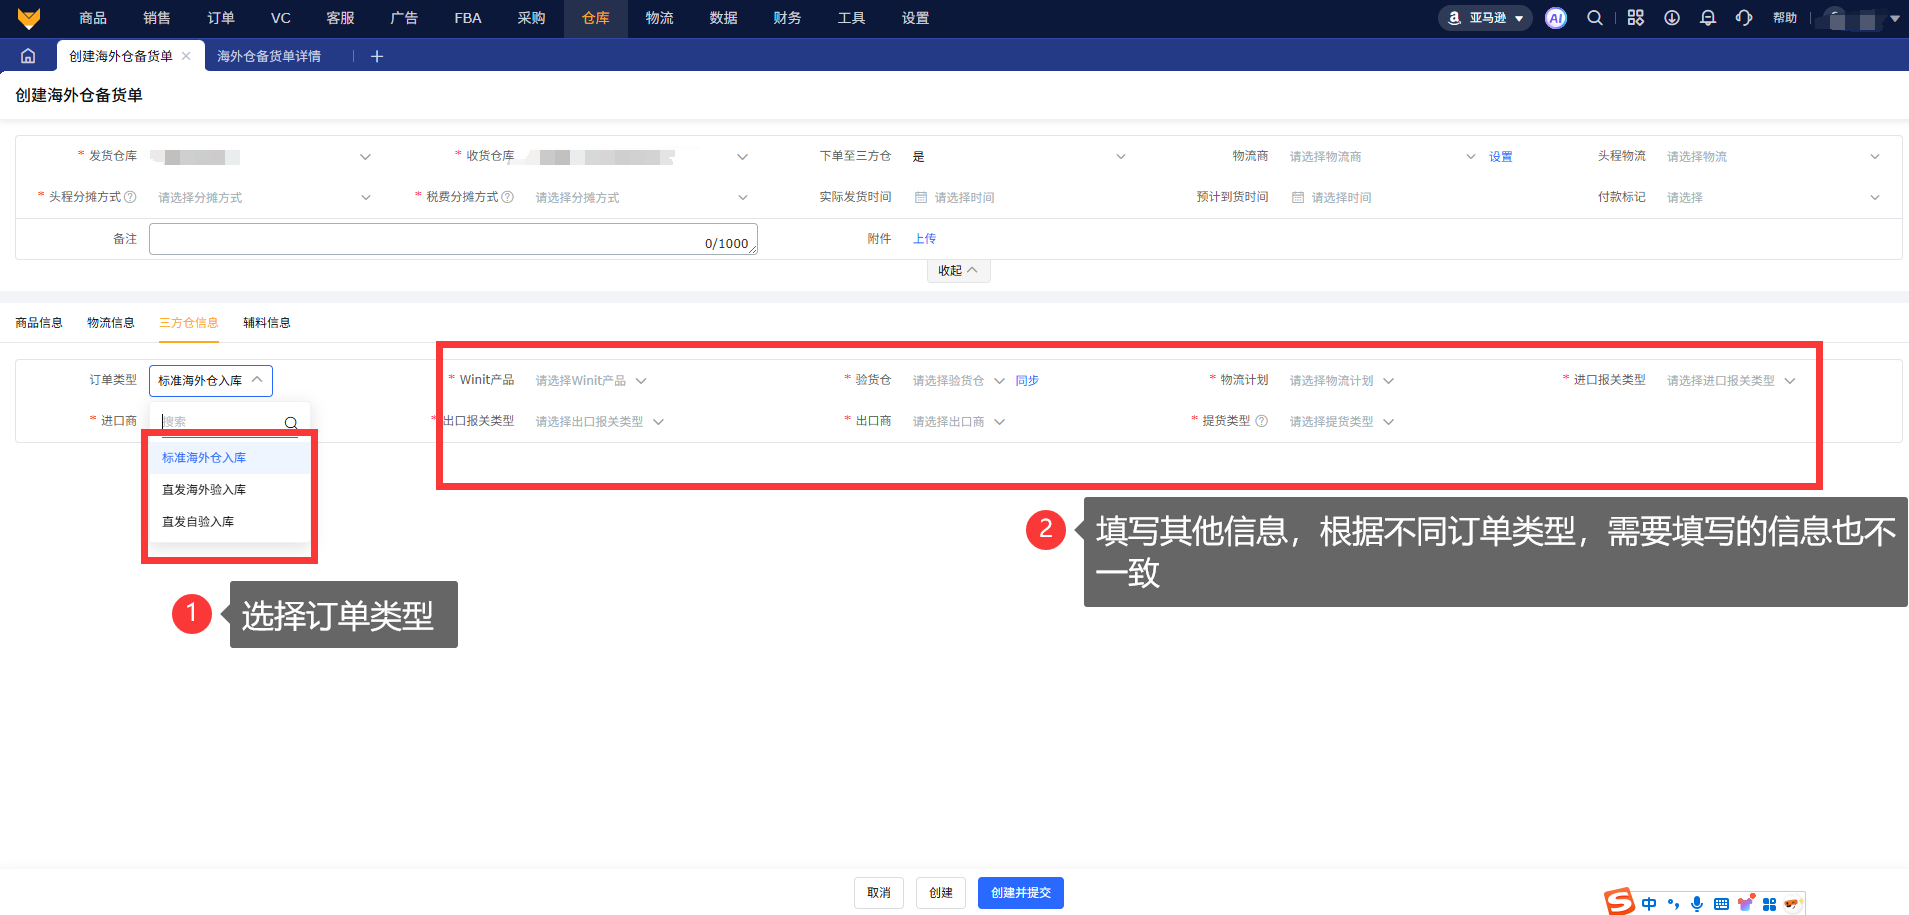Switch to the 辅料信息 tab
Screen dimensions: 1909x915
coord(267,323)
